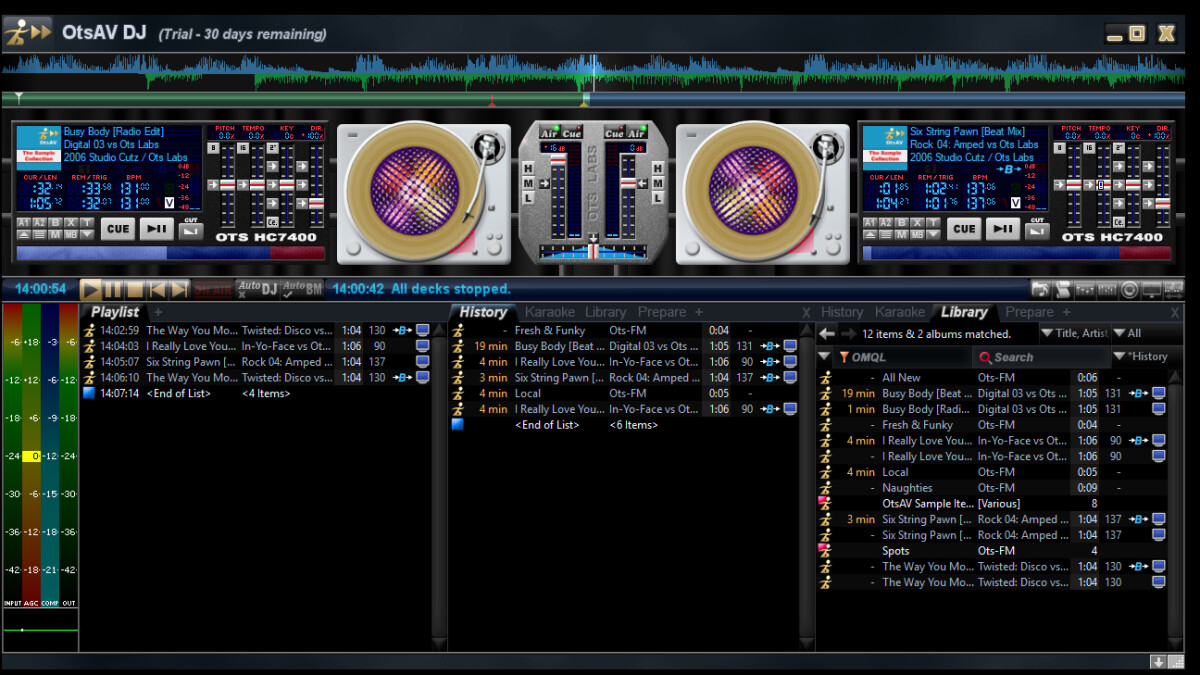The image size is (1200, 675).
Task: Open the *History sort dropdown
Action: (1140, 357)
